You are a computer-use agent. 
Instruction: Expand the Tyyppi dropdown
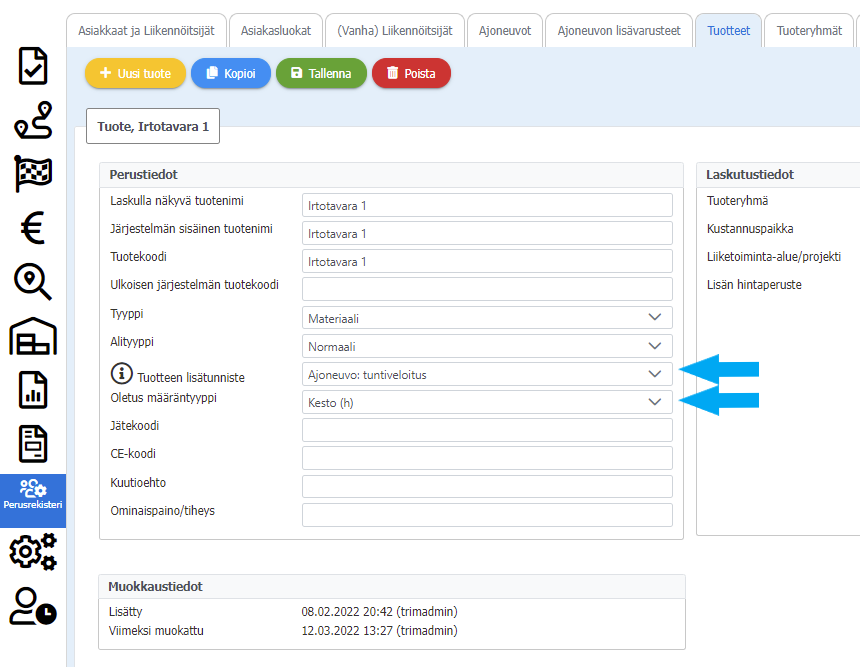pos(487,318)
